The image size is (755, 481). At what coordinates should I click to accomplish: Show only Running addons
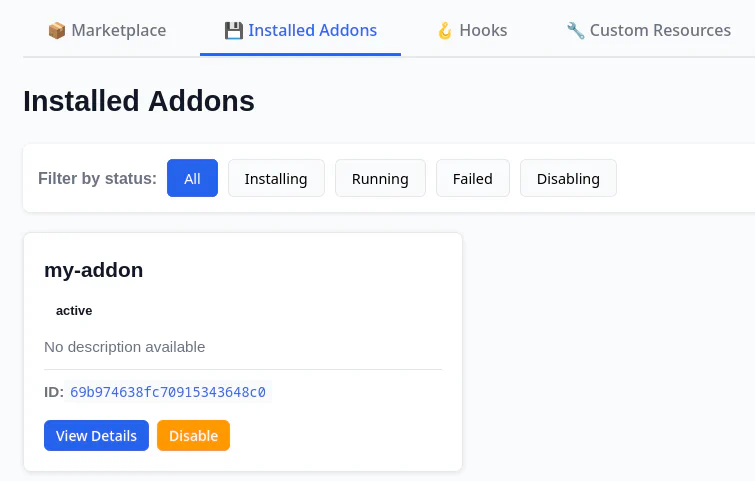380,178
